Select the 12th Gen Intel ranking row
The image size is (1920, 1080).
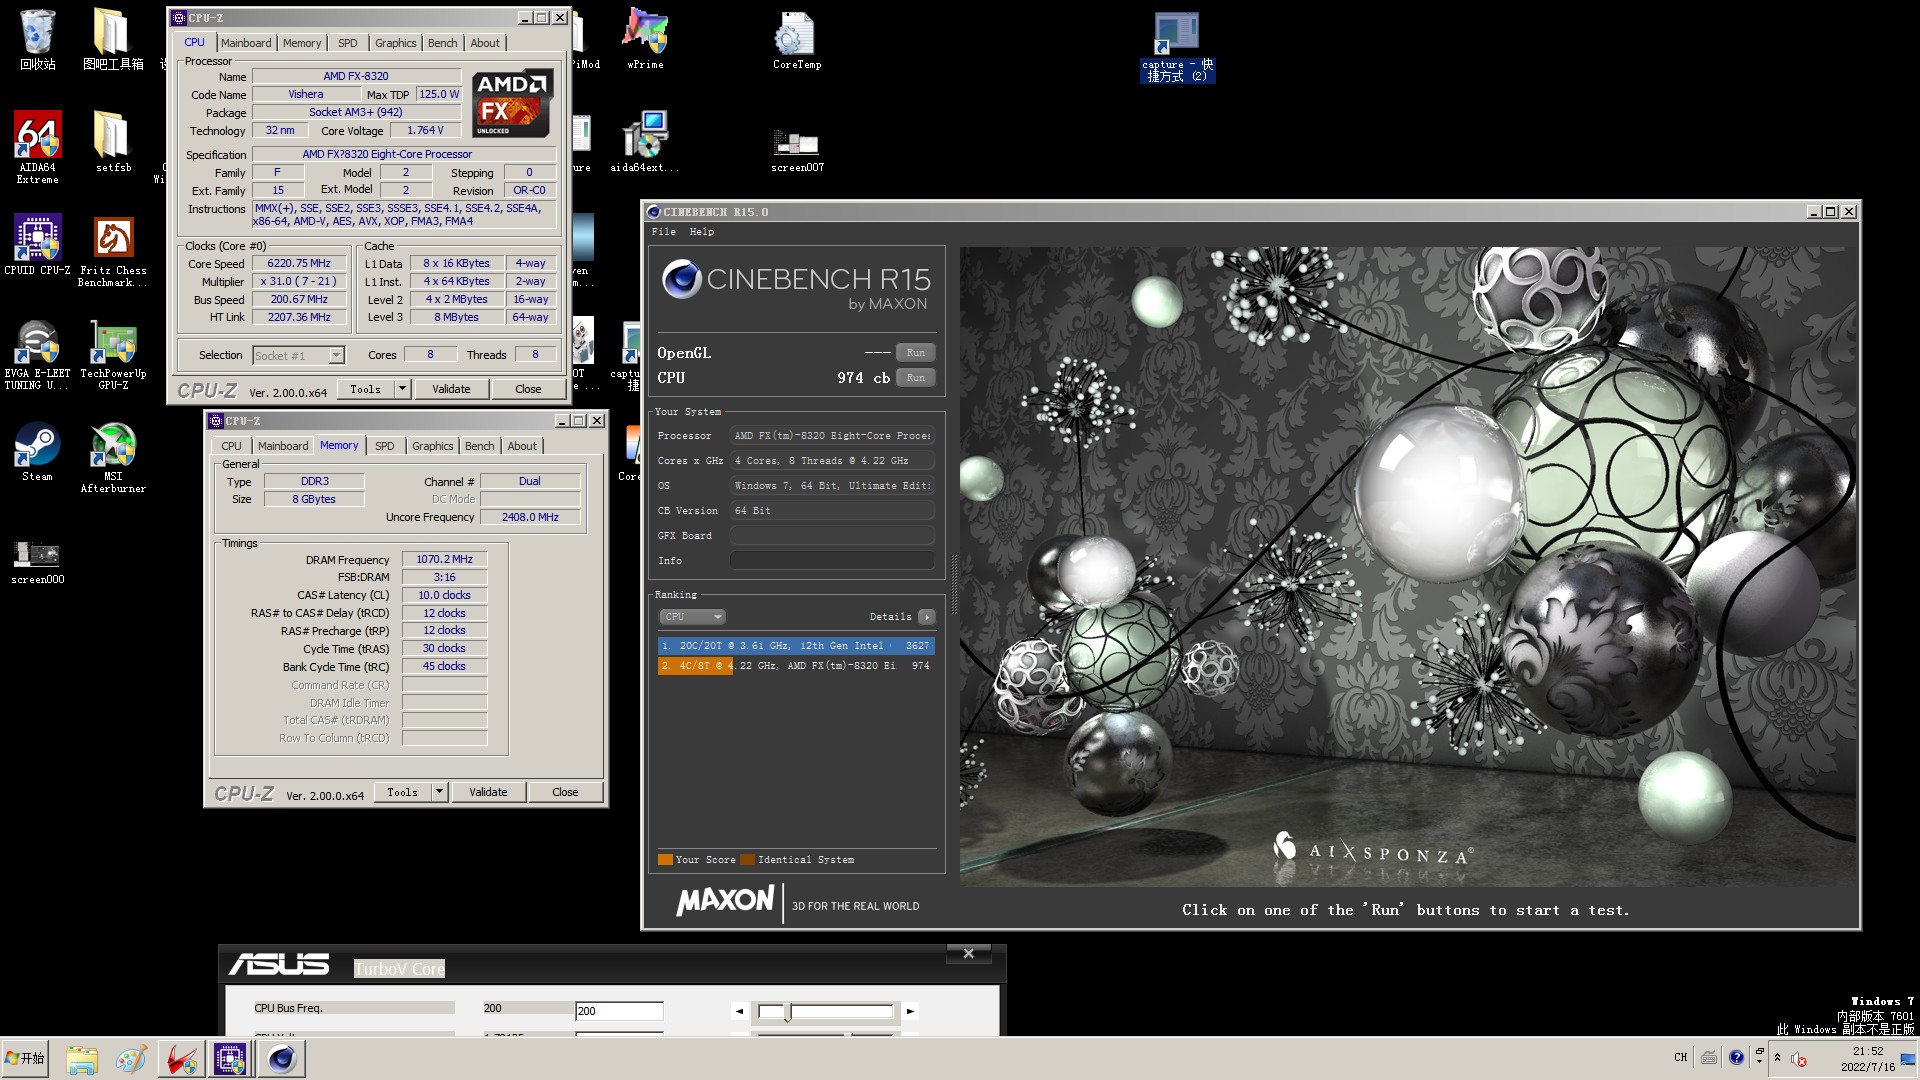tap(796, 646)
